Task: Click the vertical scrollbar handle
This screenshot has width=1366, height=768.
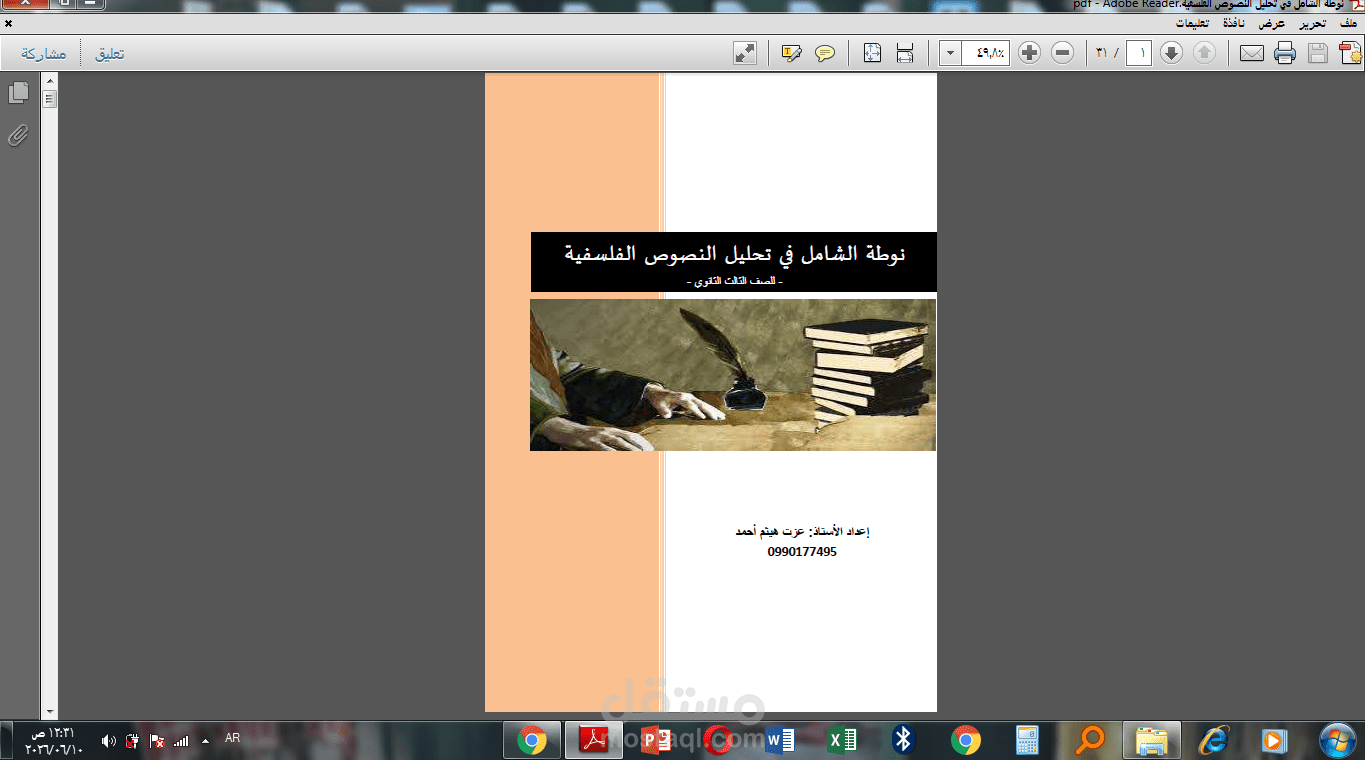Action: [49, 99]
